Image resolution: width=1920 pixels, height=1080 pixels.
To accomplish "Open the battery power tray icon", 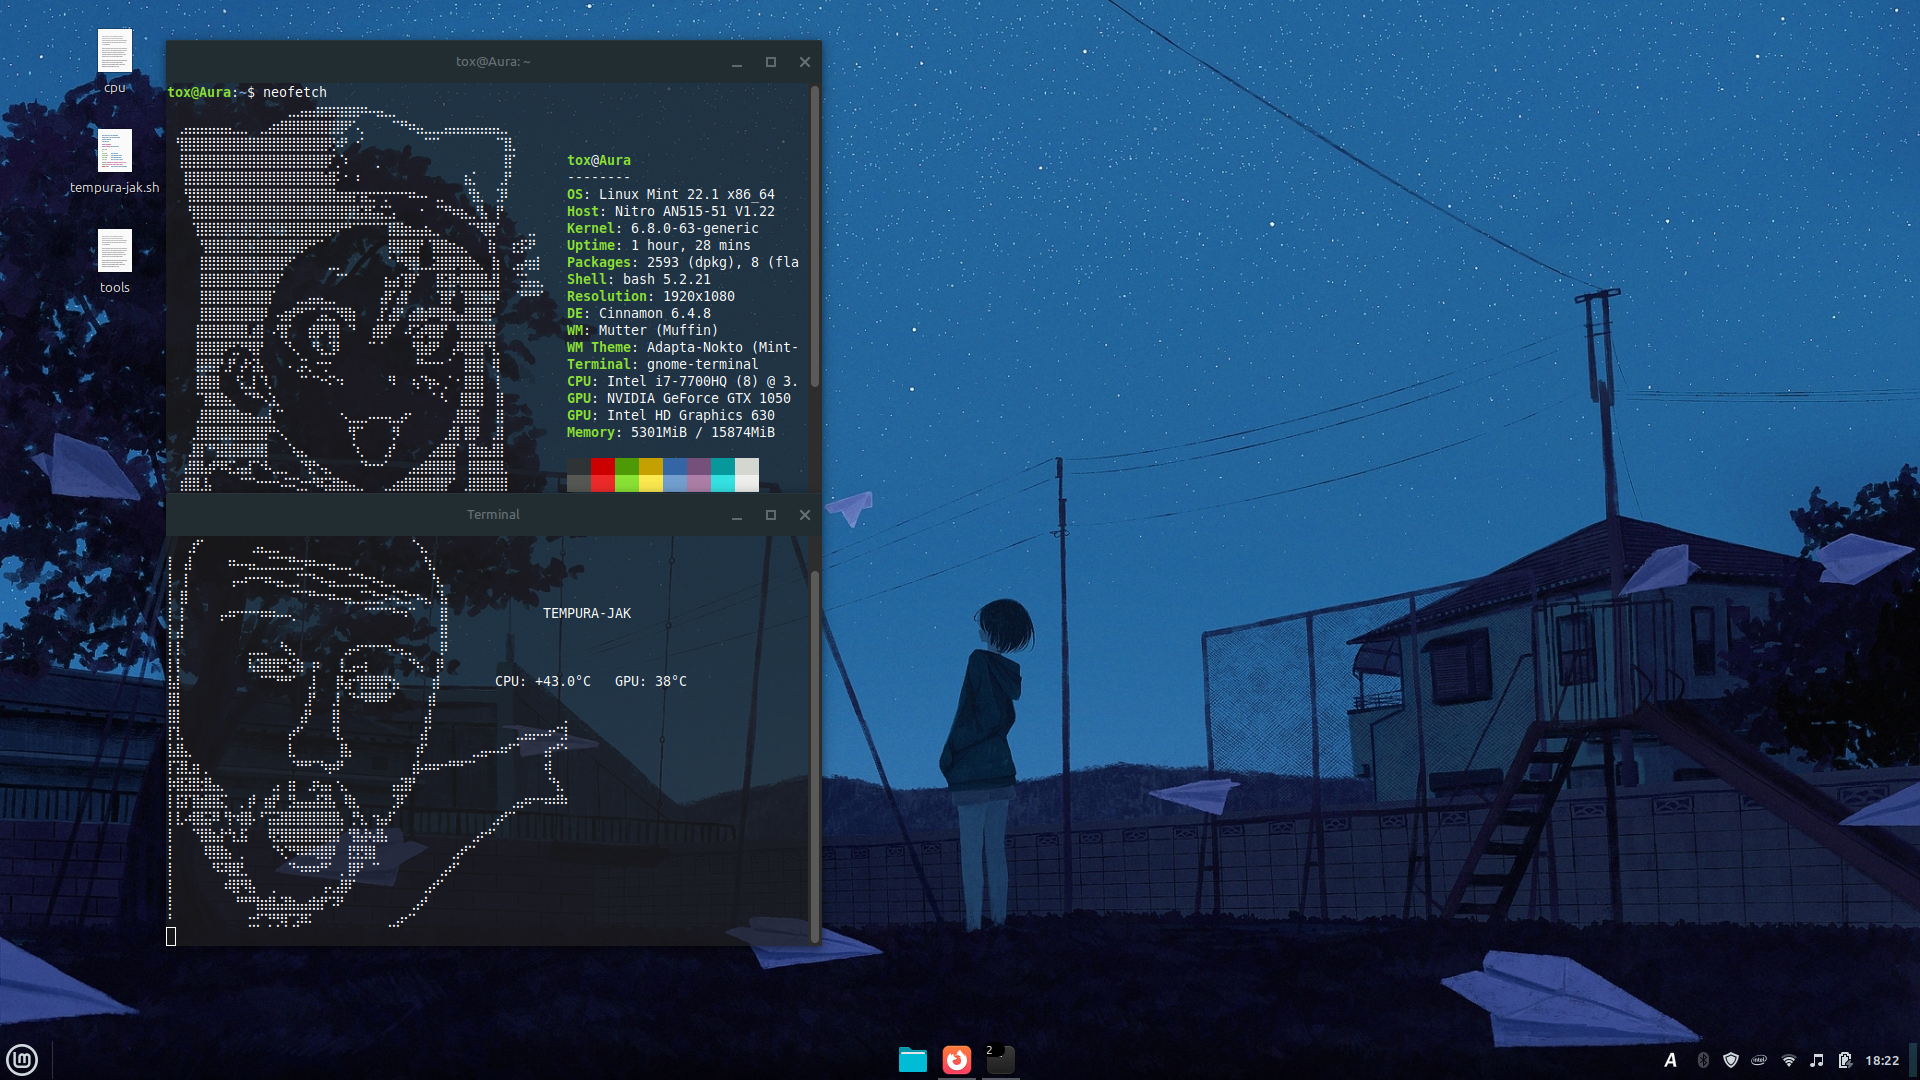I will point(1845,1060).
